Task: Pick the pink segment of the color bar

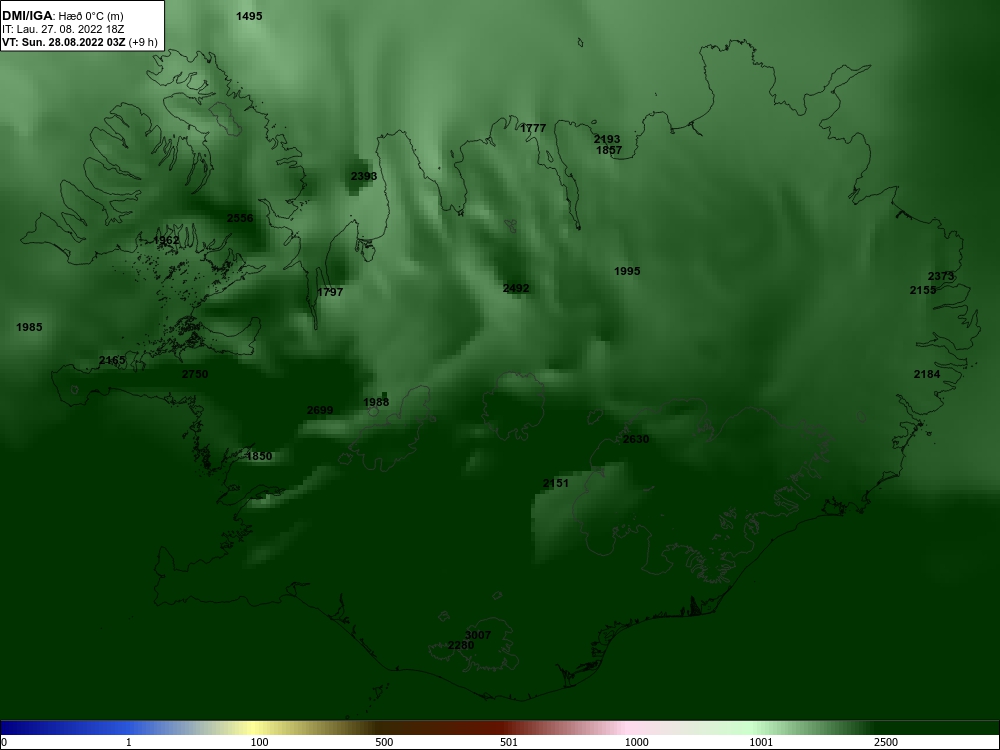Action: 628,728
